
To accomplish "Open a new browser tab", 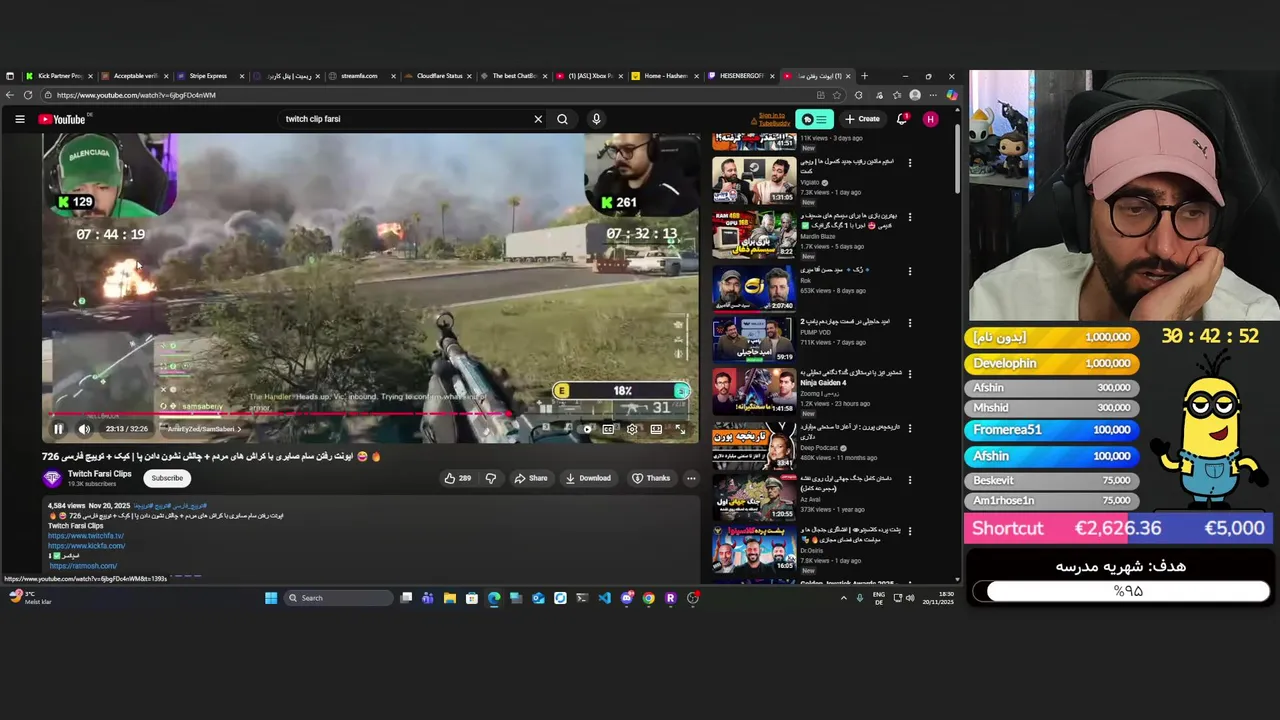I will [x=865, y=76].
